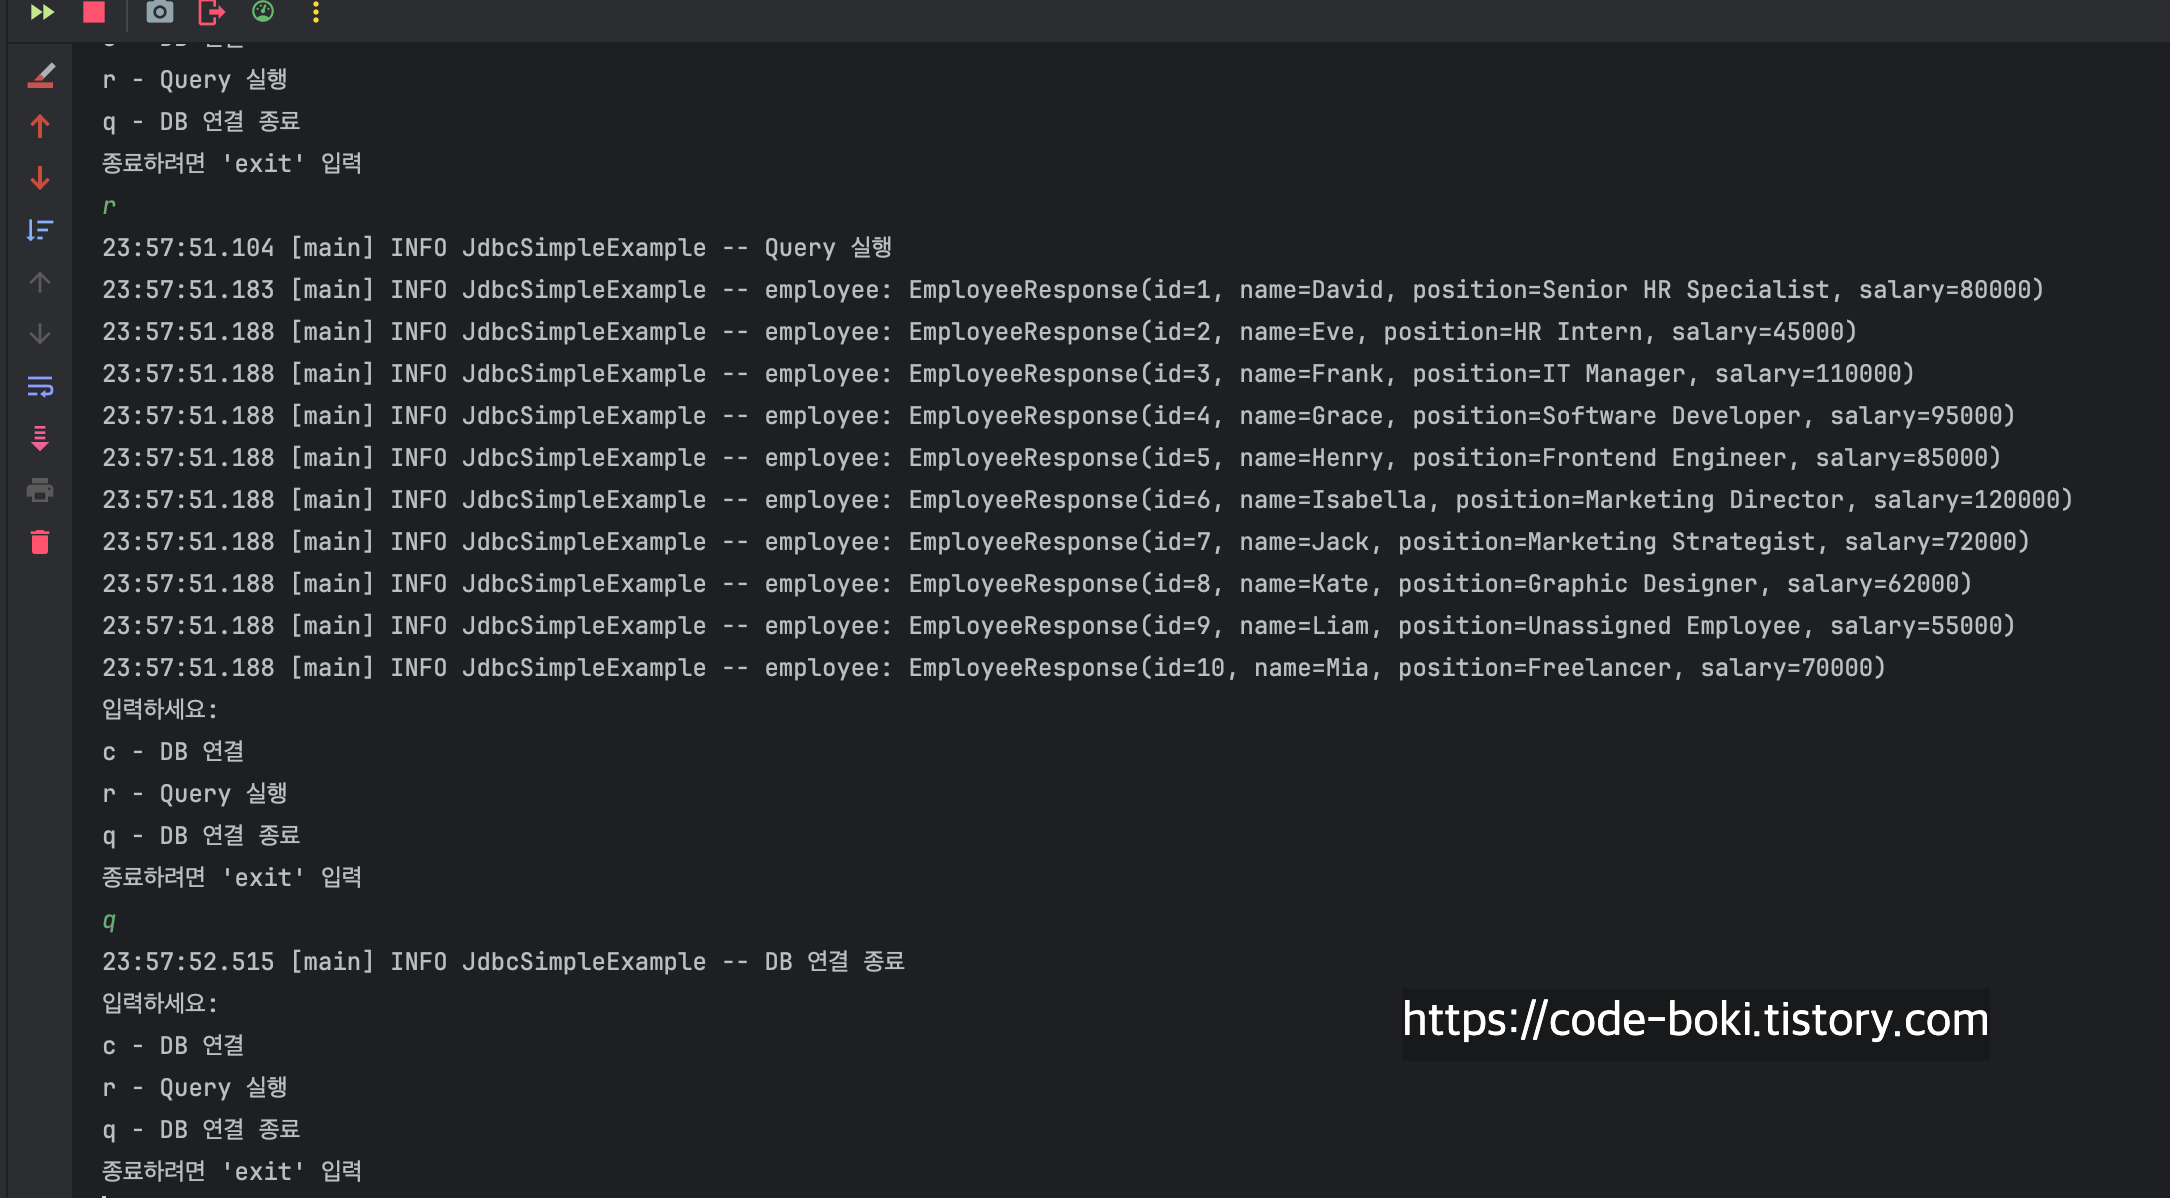Click the blue sort lines icon

[40, 230]
